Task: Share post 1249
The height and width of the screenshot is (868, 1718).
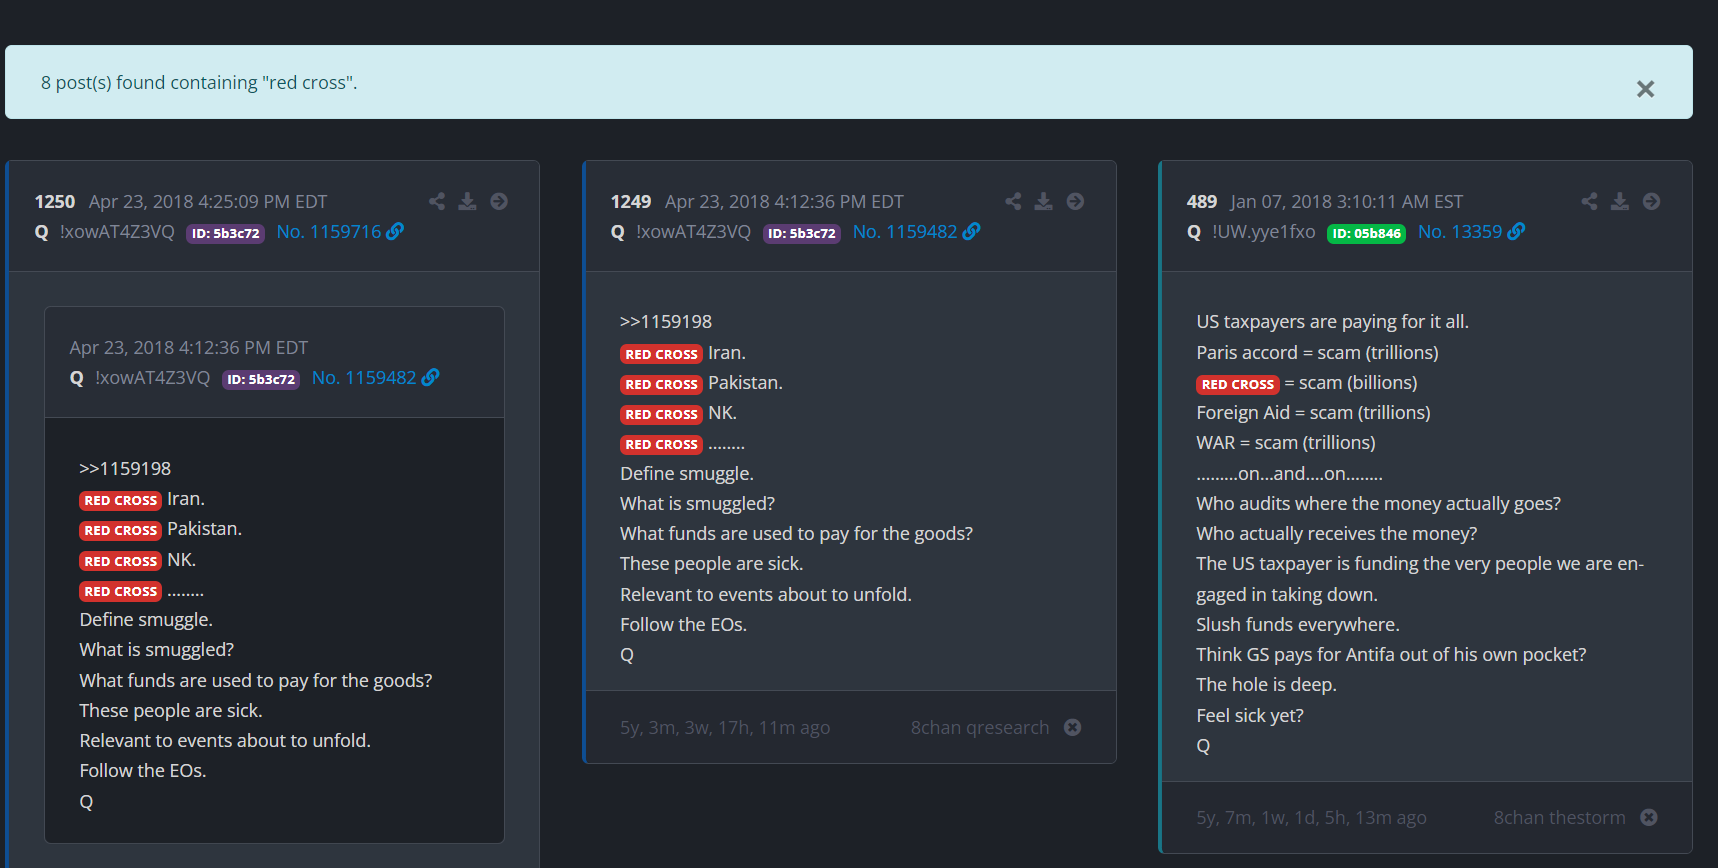Action: (1013, 201)
